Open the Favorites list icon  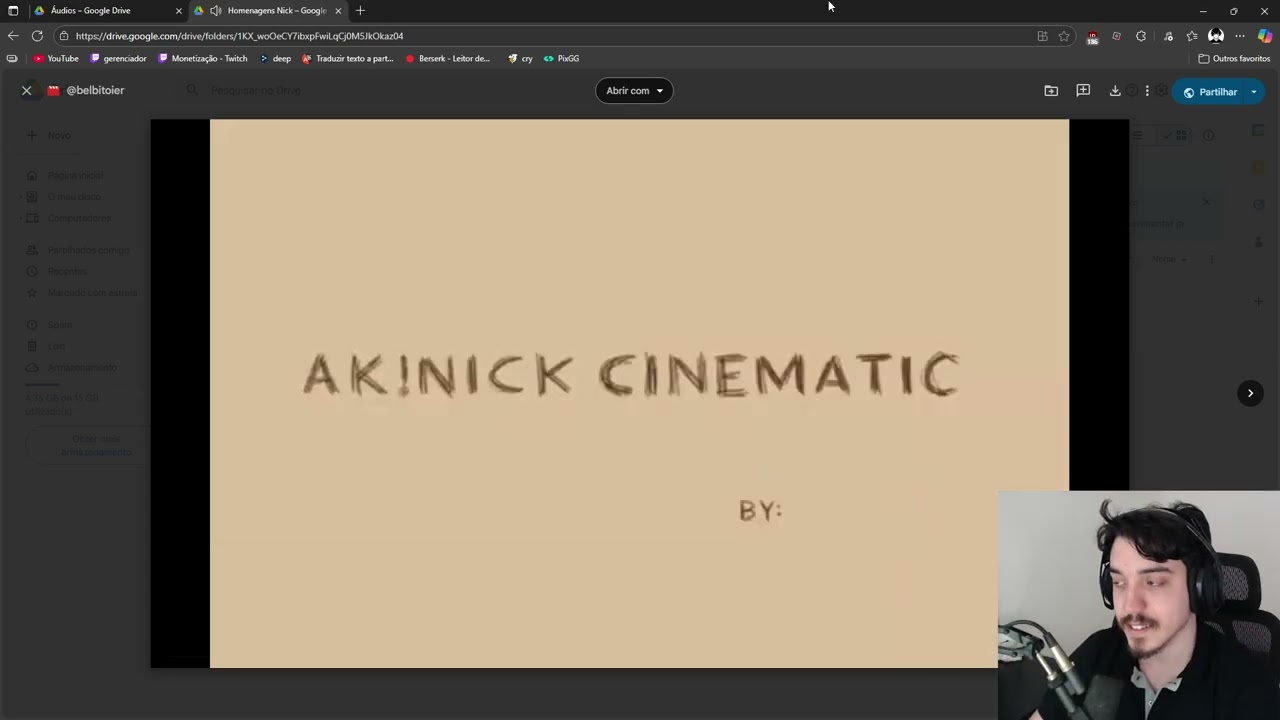(1192, 36)
